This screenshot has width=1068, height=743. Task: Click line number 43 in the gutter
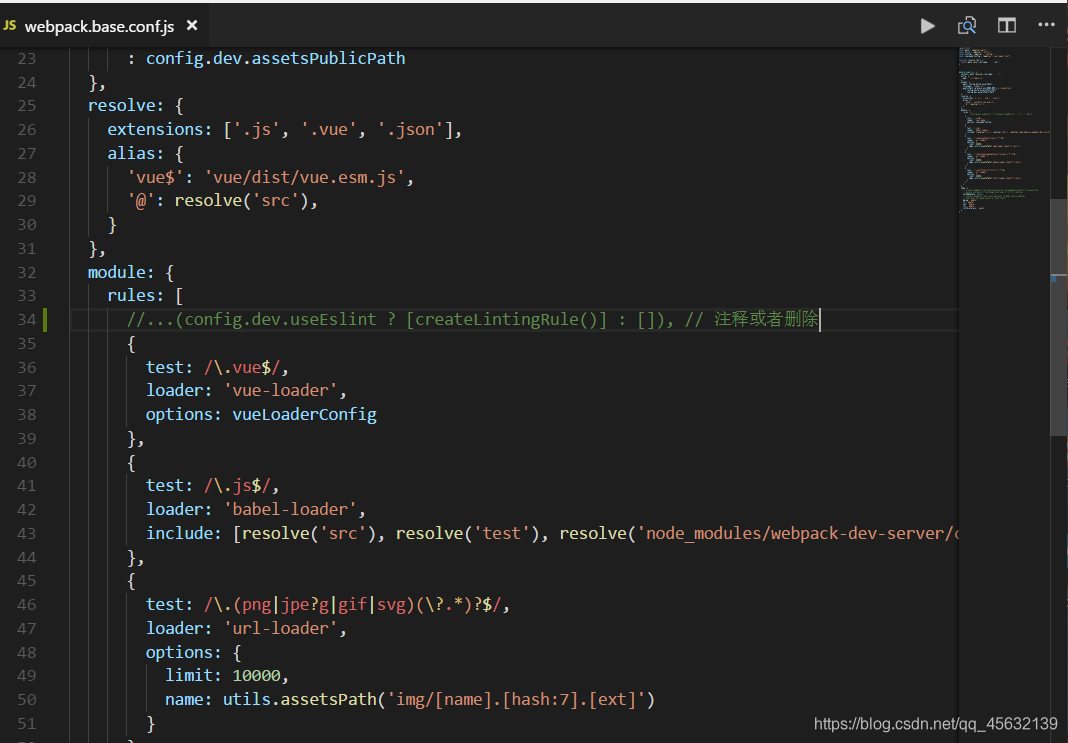tap(27, 533)
